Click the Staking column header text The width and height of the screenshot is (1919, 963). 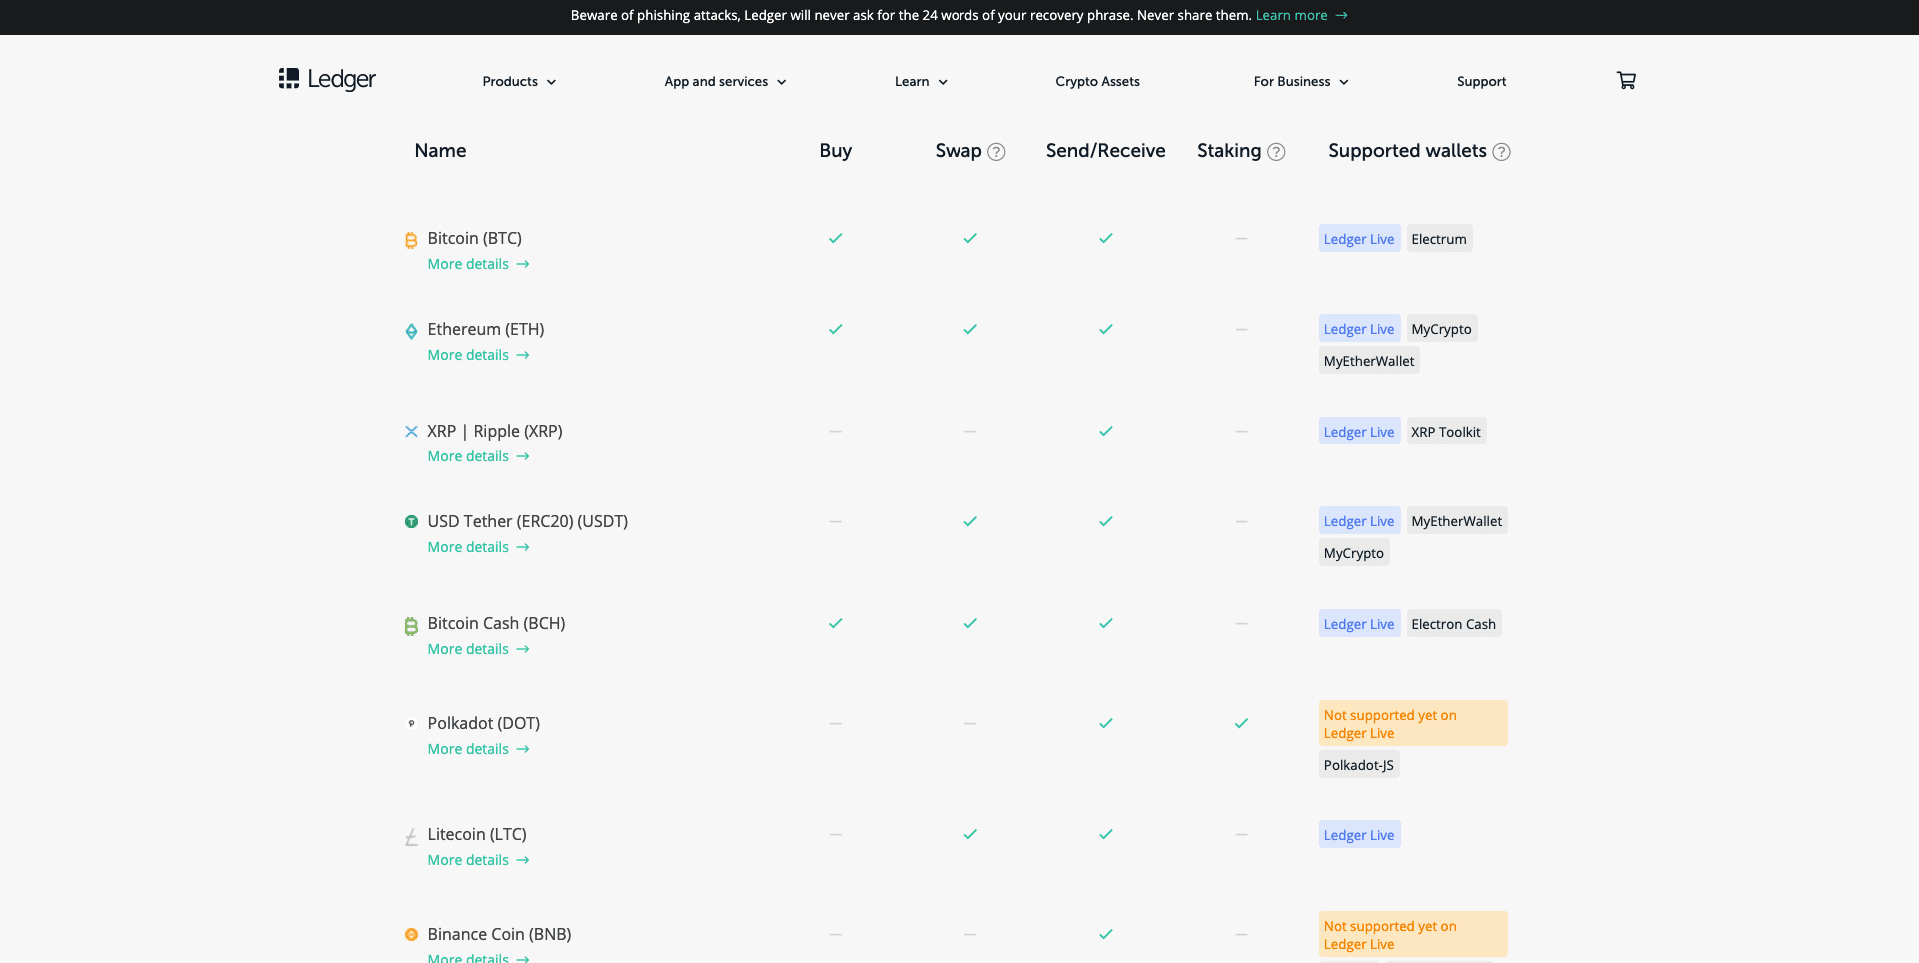tap(1229, 151)
